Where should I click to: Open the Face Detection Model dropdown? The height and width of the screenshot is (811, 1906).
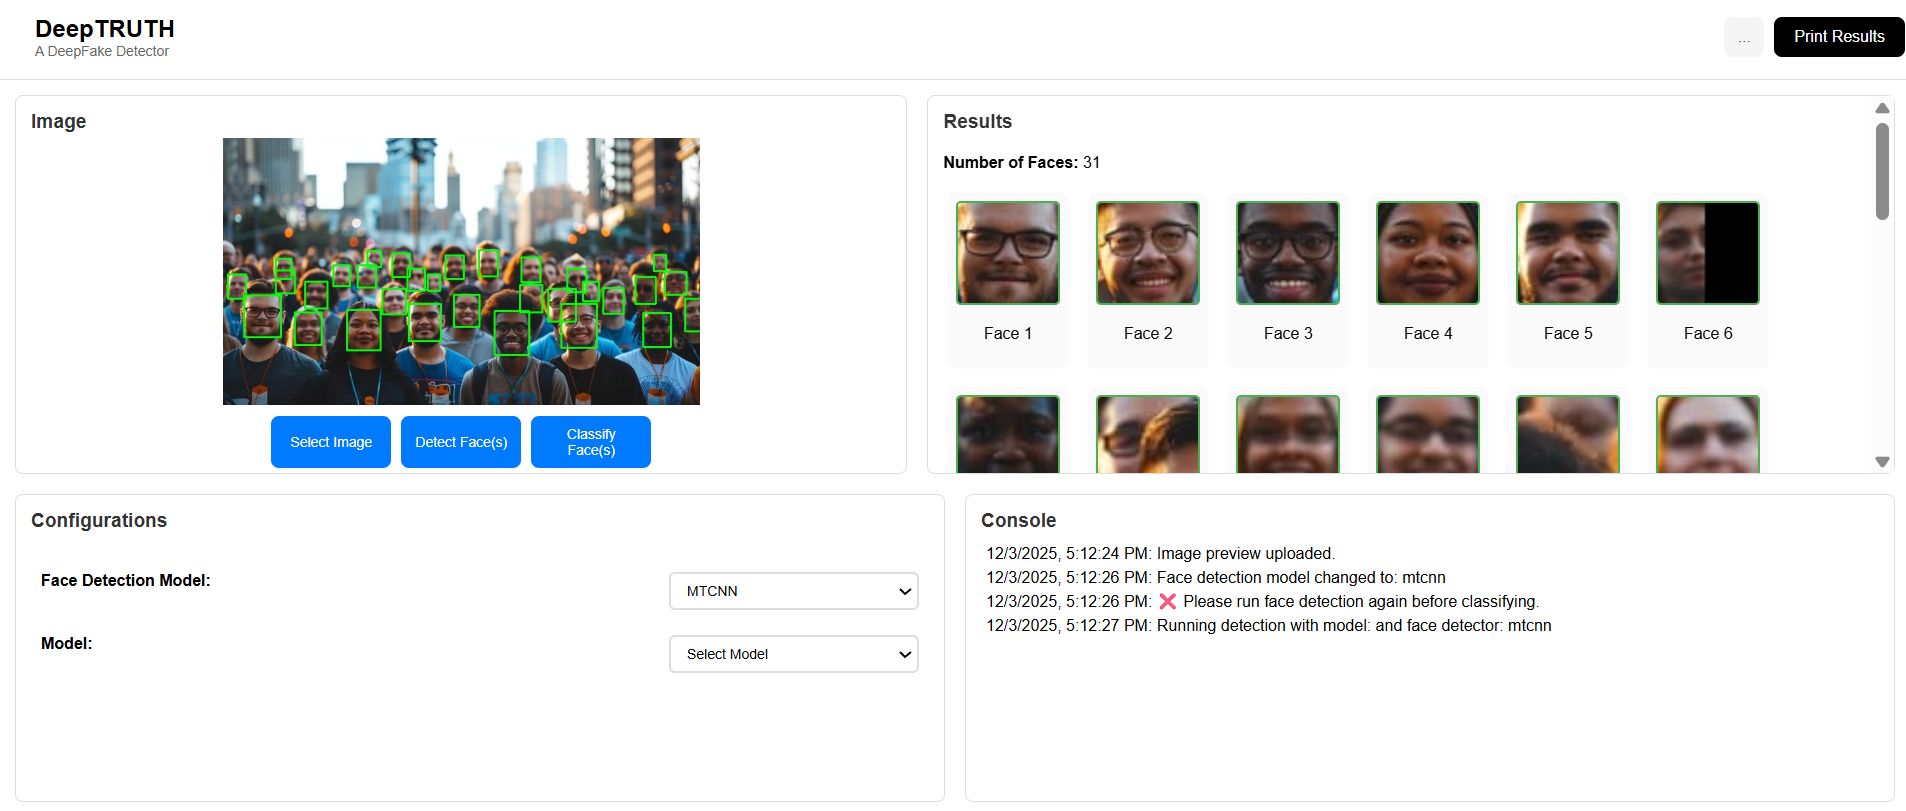[x=794, y=591]
